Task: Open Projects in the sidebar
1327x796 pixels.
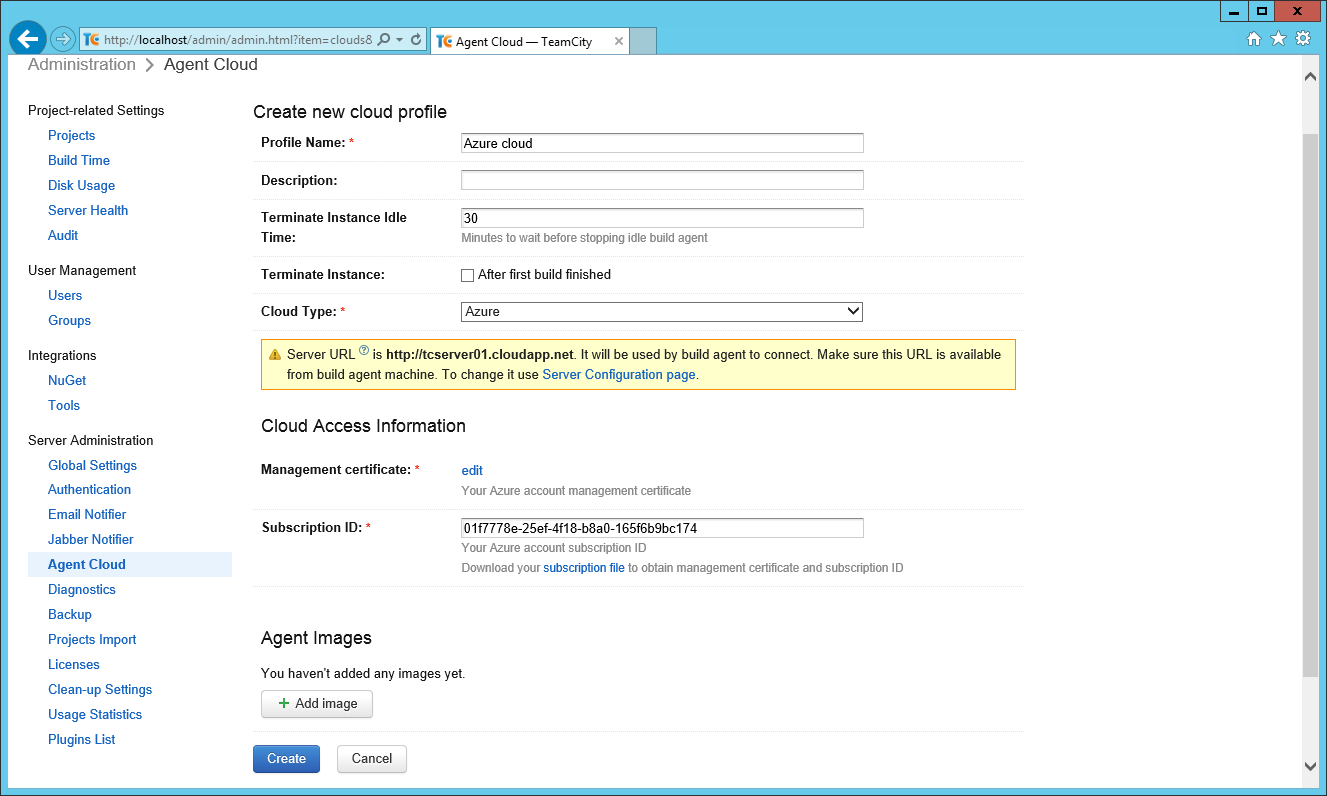Action: (x=72, y=136)
